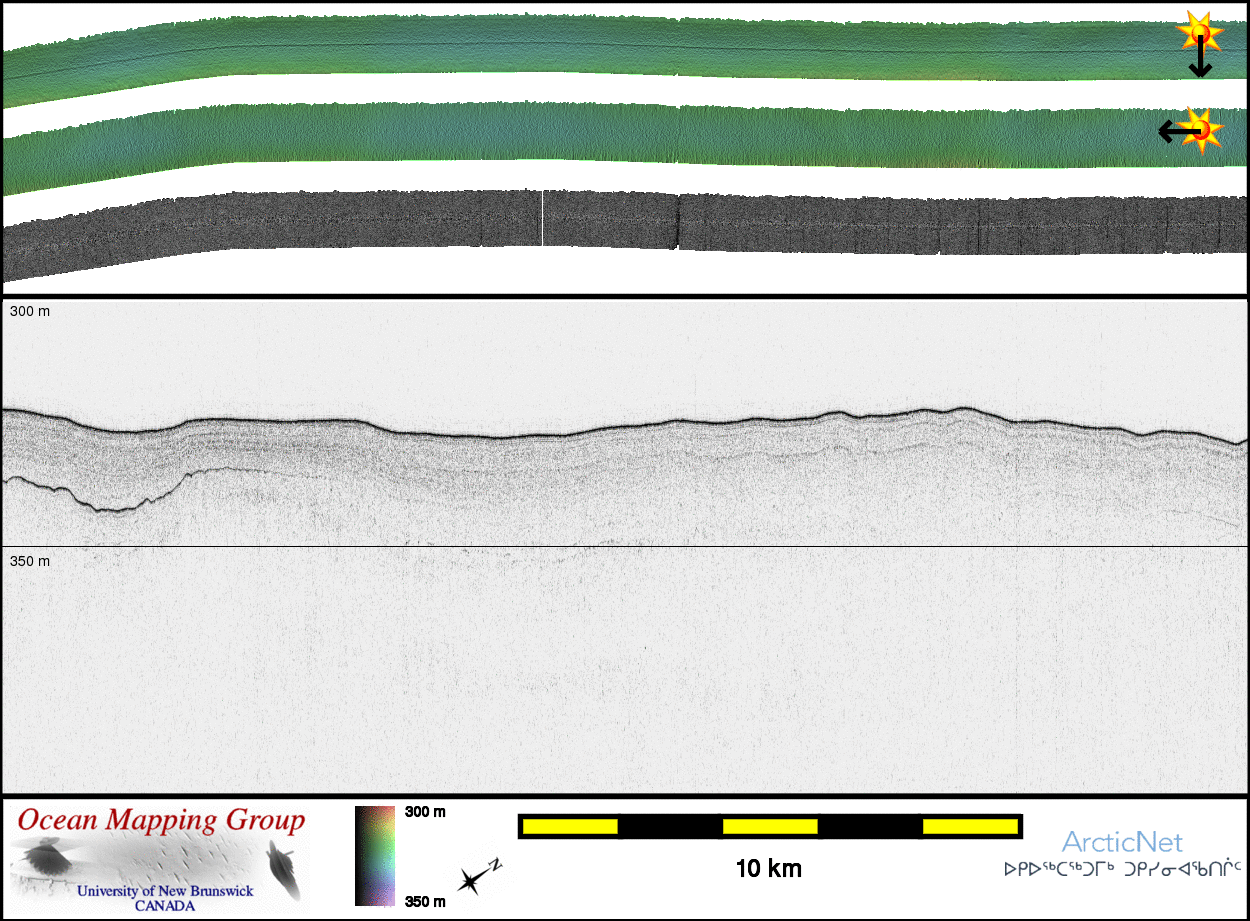This screenshot has height=921, width=1250.
Task: Click the 10 km scale label
Action: (768, 868)
